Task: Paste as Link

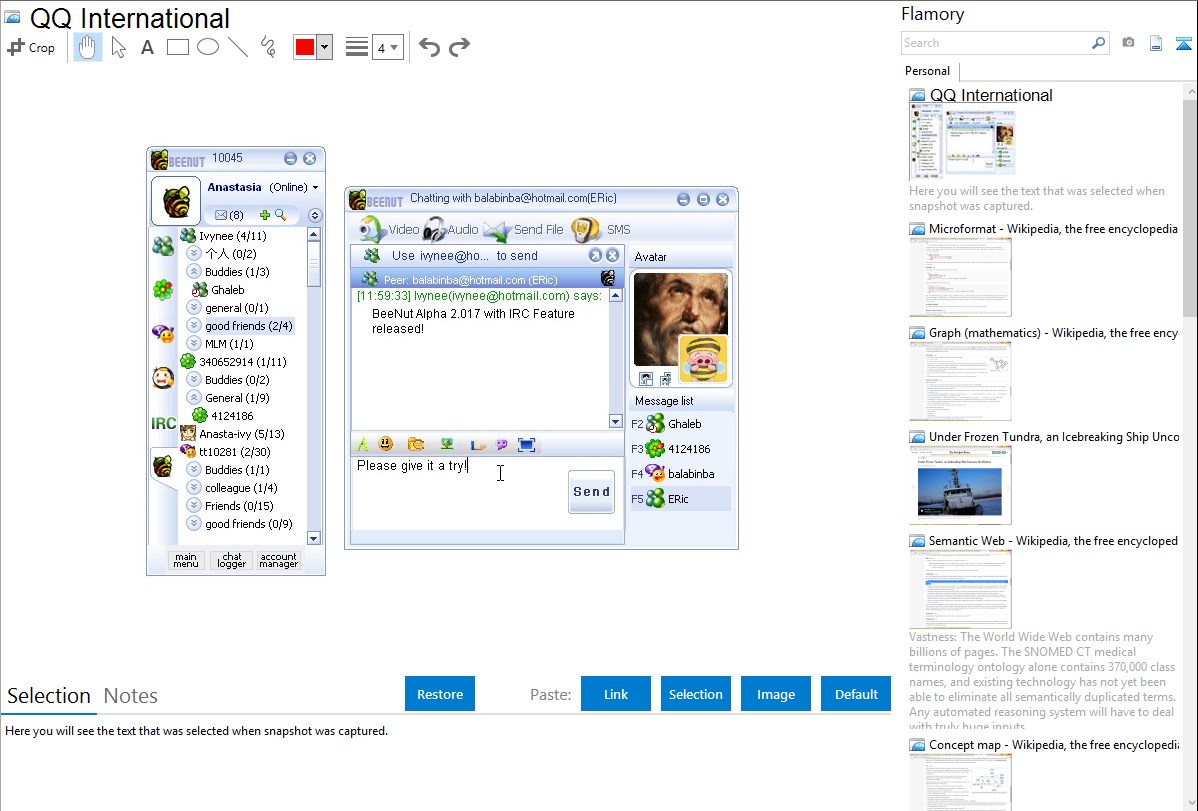Action: click(x=616, y=694)
